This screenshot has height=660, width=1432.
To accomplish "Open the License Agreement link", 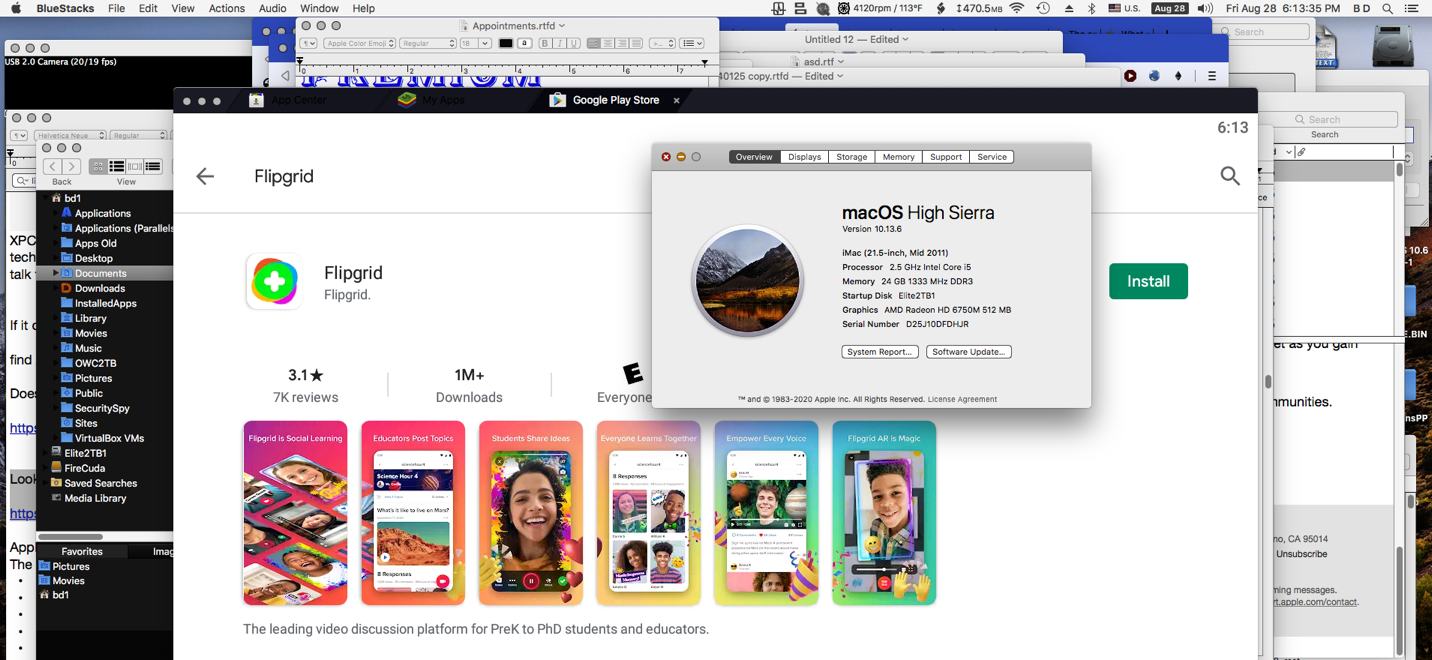I will [x=962, y=399].
